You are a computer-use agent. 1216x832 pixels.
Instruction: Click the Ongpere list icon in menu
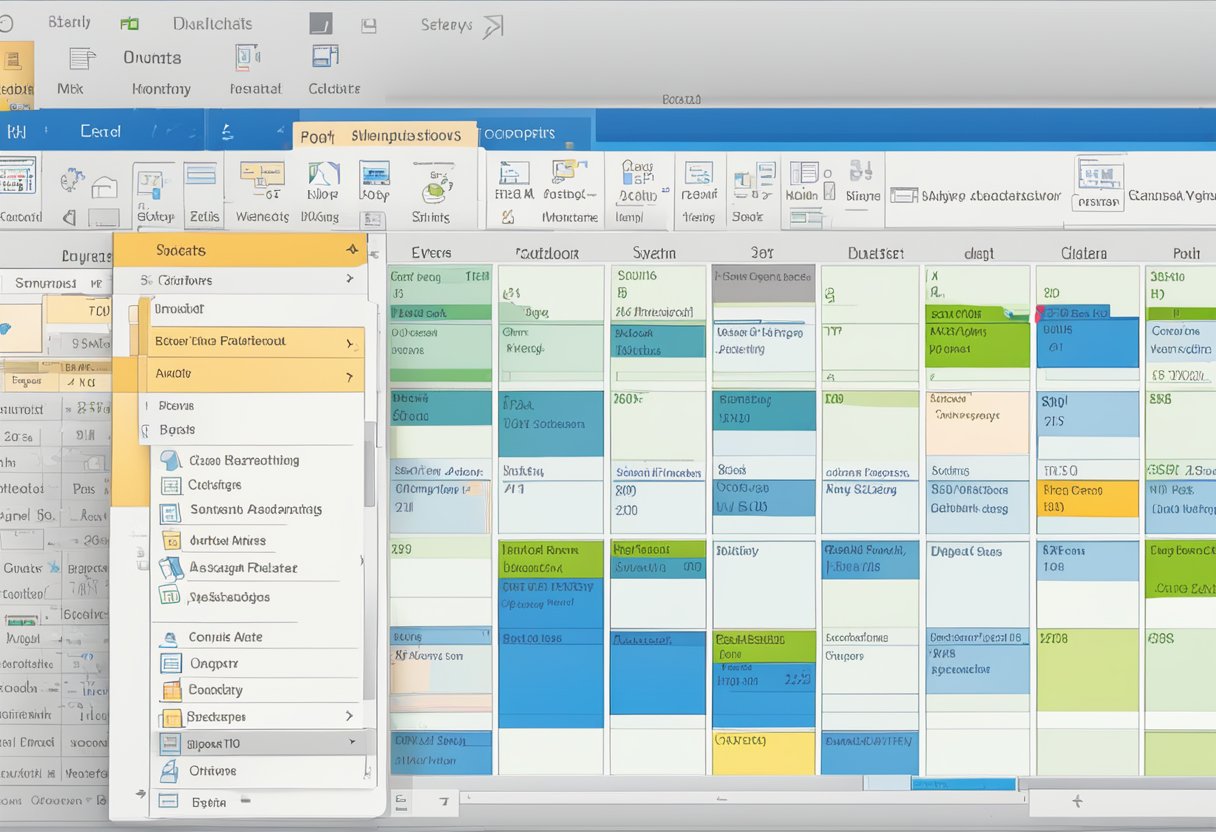171,664
